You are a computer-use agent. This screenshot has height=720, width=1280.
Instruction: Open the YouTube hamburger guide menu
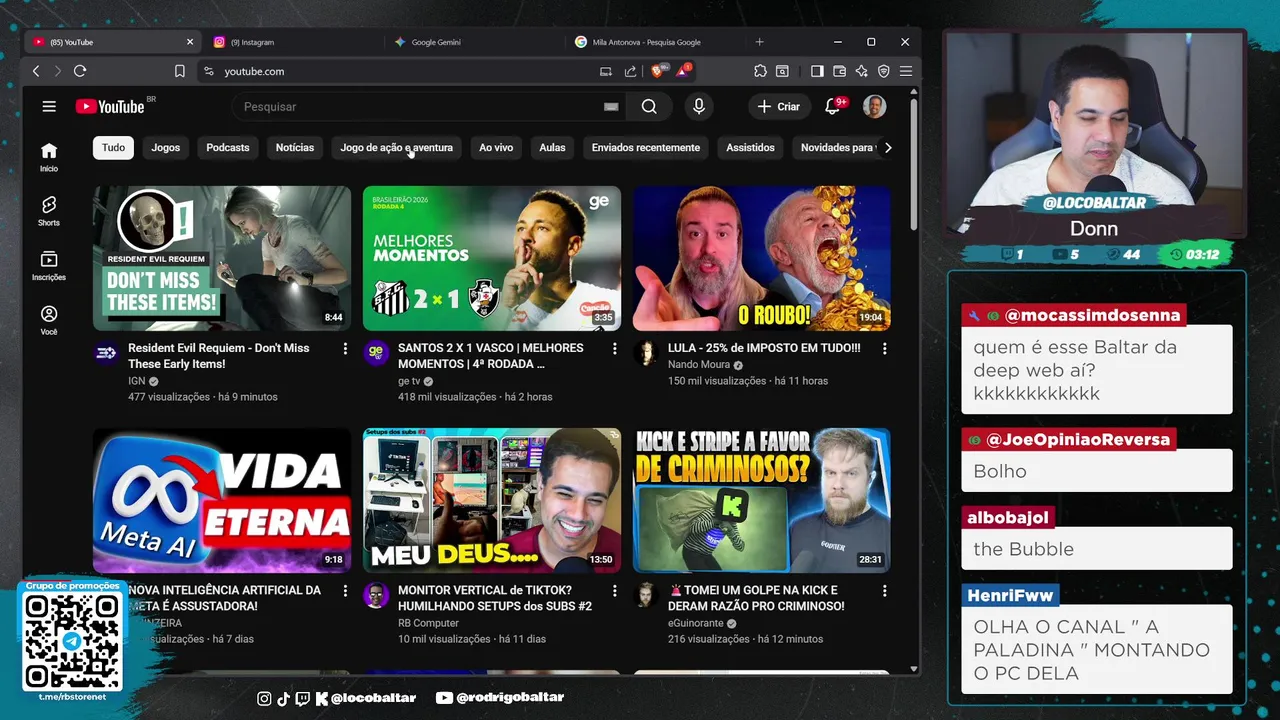pyautogui.click(x=49, y=107)
